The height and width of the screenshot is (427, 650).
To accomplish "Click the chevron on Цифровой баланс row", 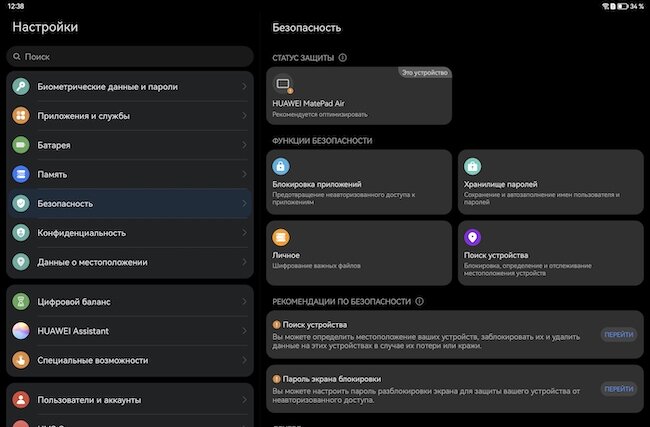I will click(x=244, y=301).
